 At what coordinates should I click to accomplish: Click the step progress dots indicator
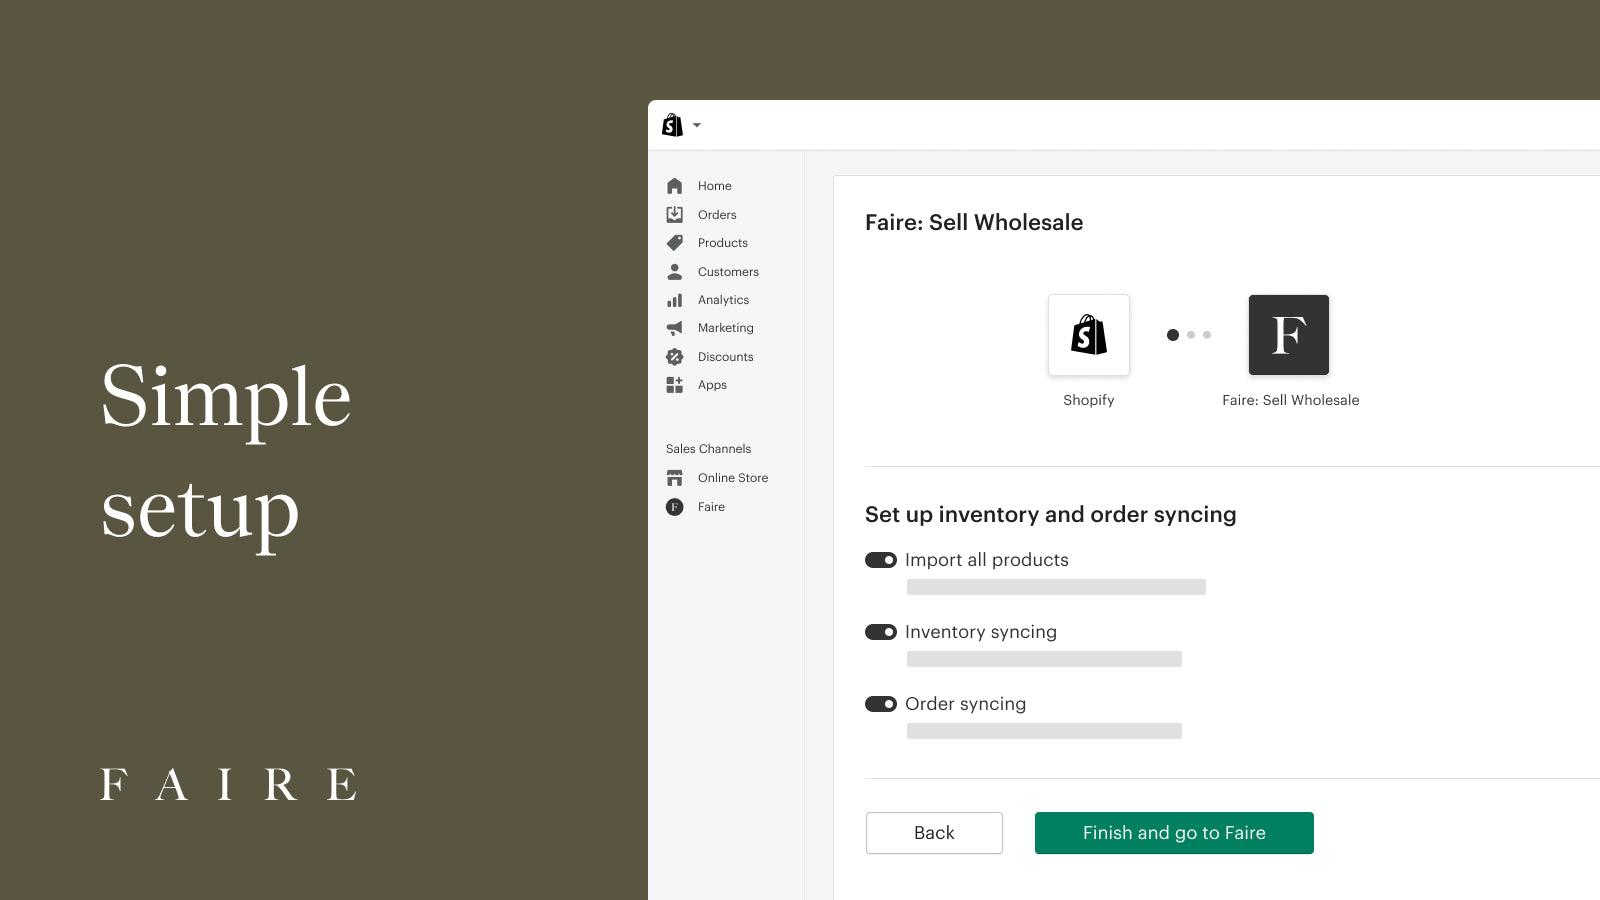1189,335
